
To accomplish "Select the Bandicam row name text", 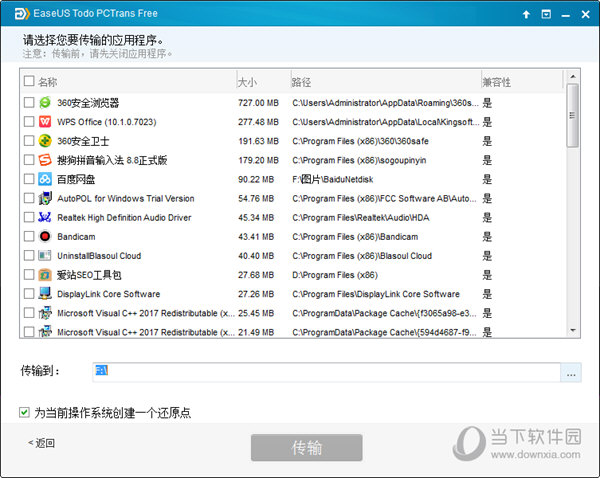I will click(76, 237).
